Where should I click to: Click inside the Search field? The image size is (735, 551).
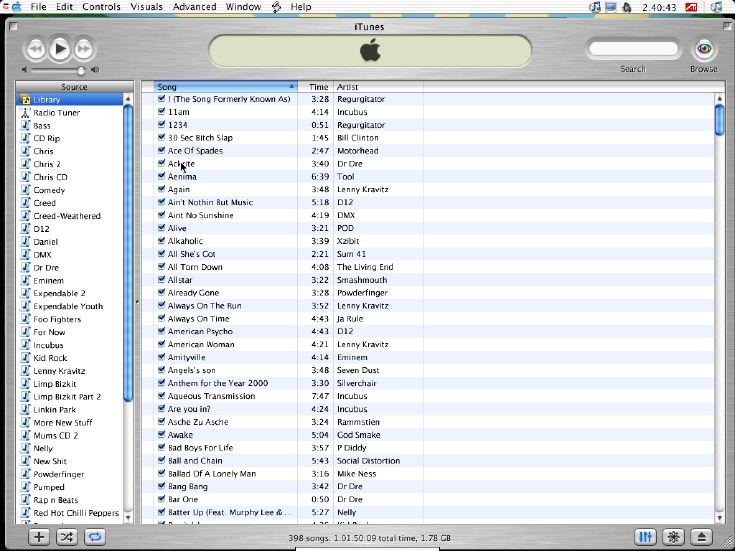(x=633, y=49)
